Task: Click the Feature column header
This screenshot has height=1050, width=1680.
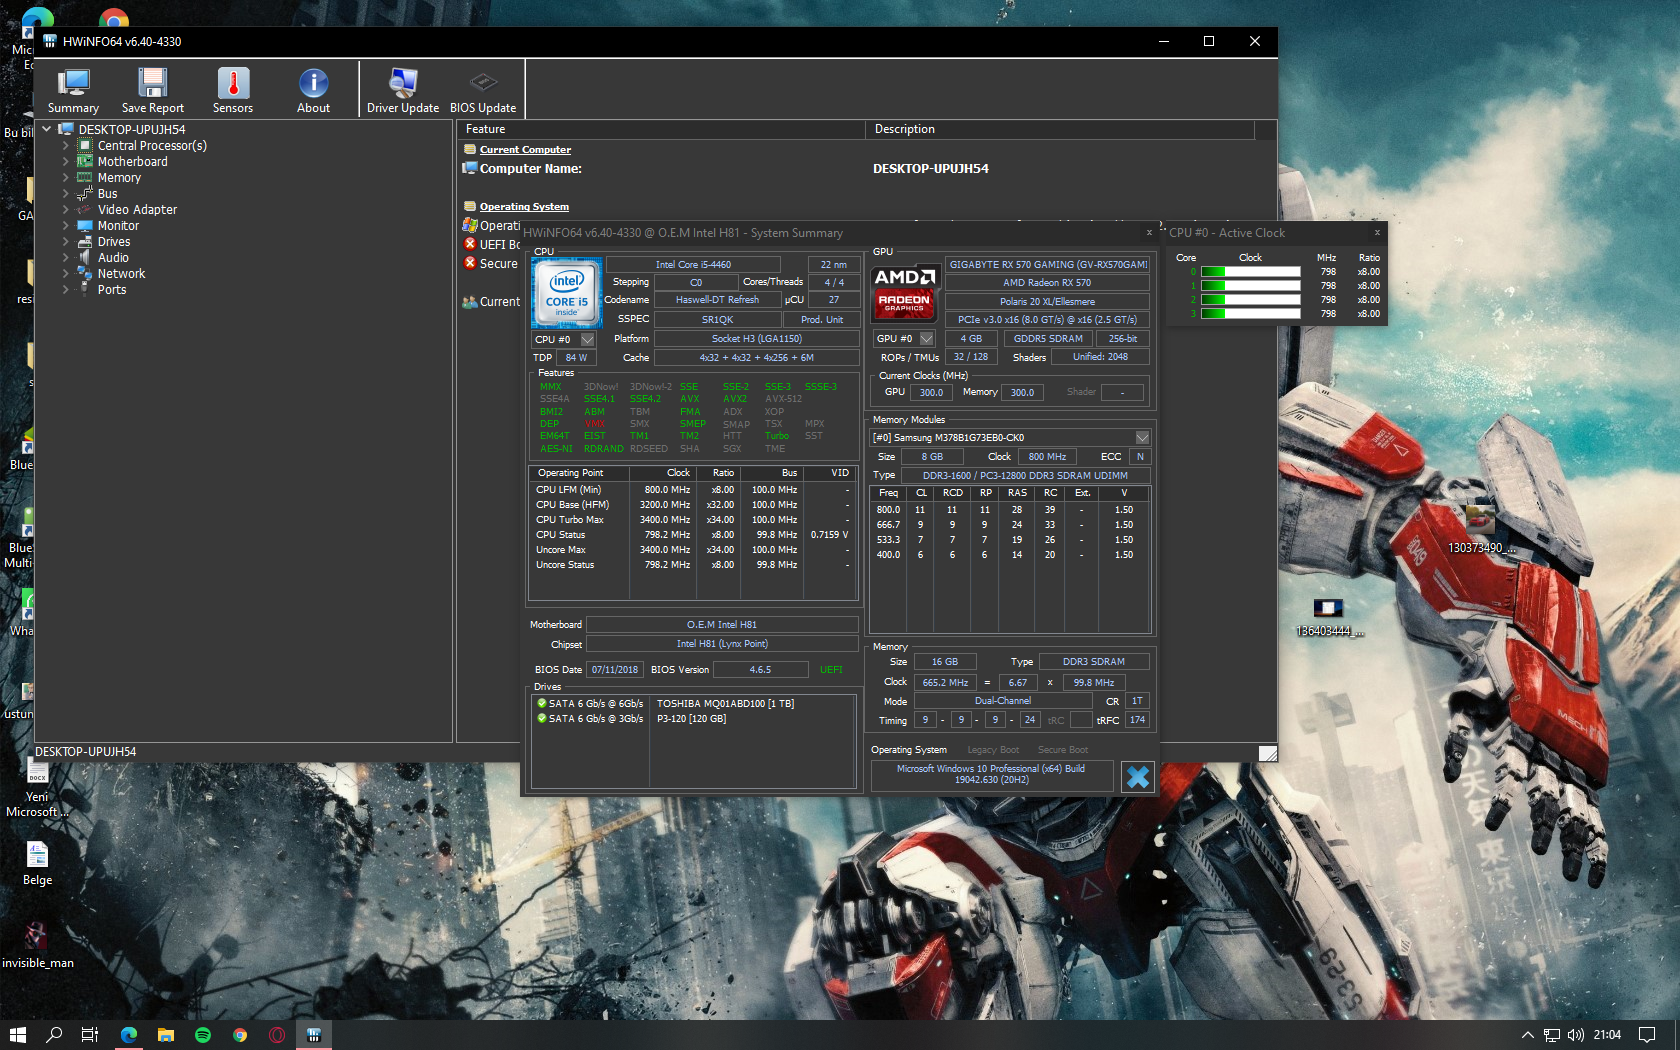Action: pyautogui.click(x=660, y=129)
